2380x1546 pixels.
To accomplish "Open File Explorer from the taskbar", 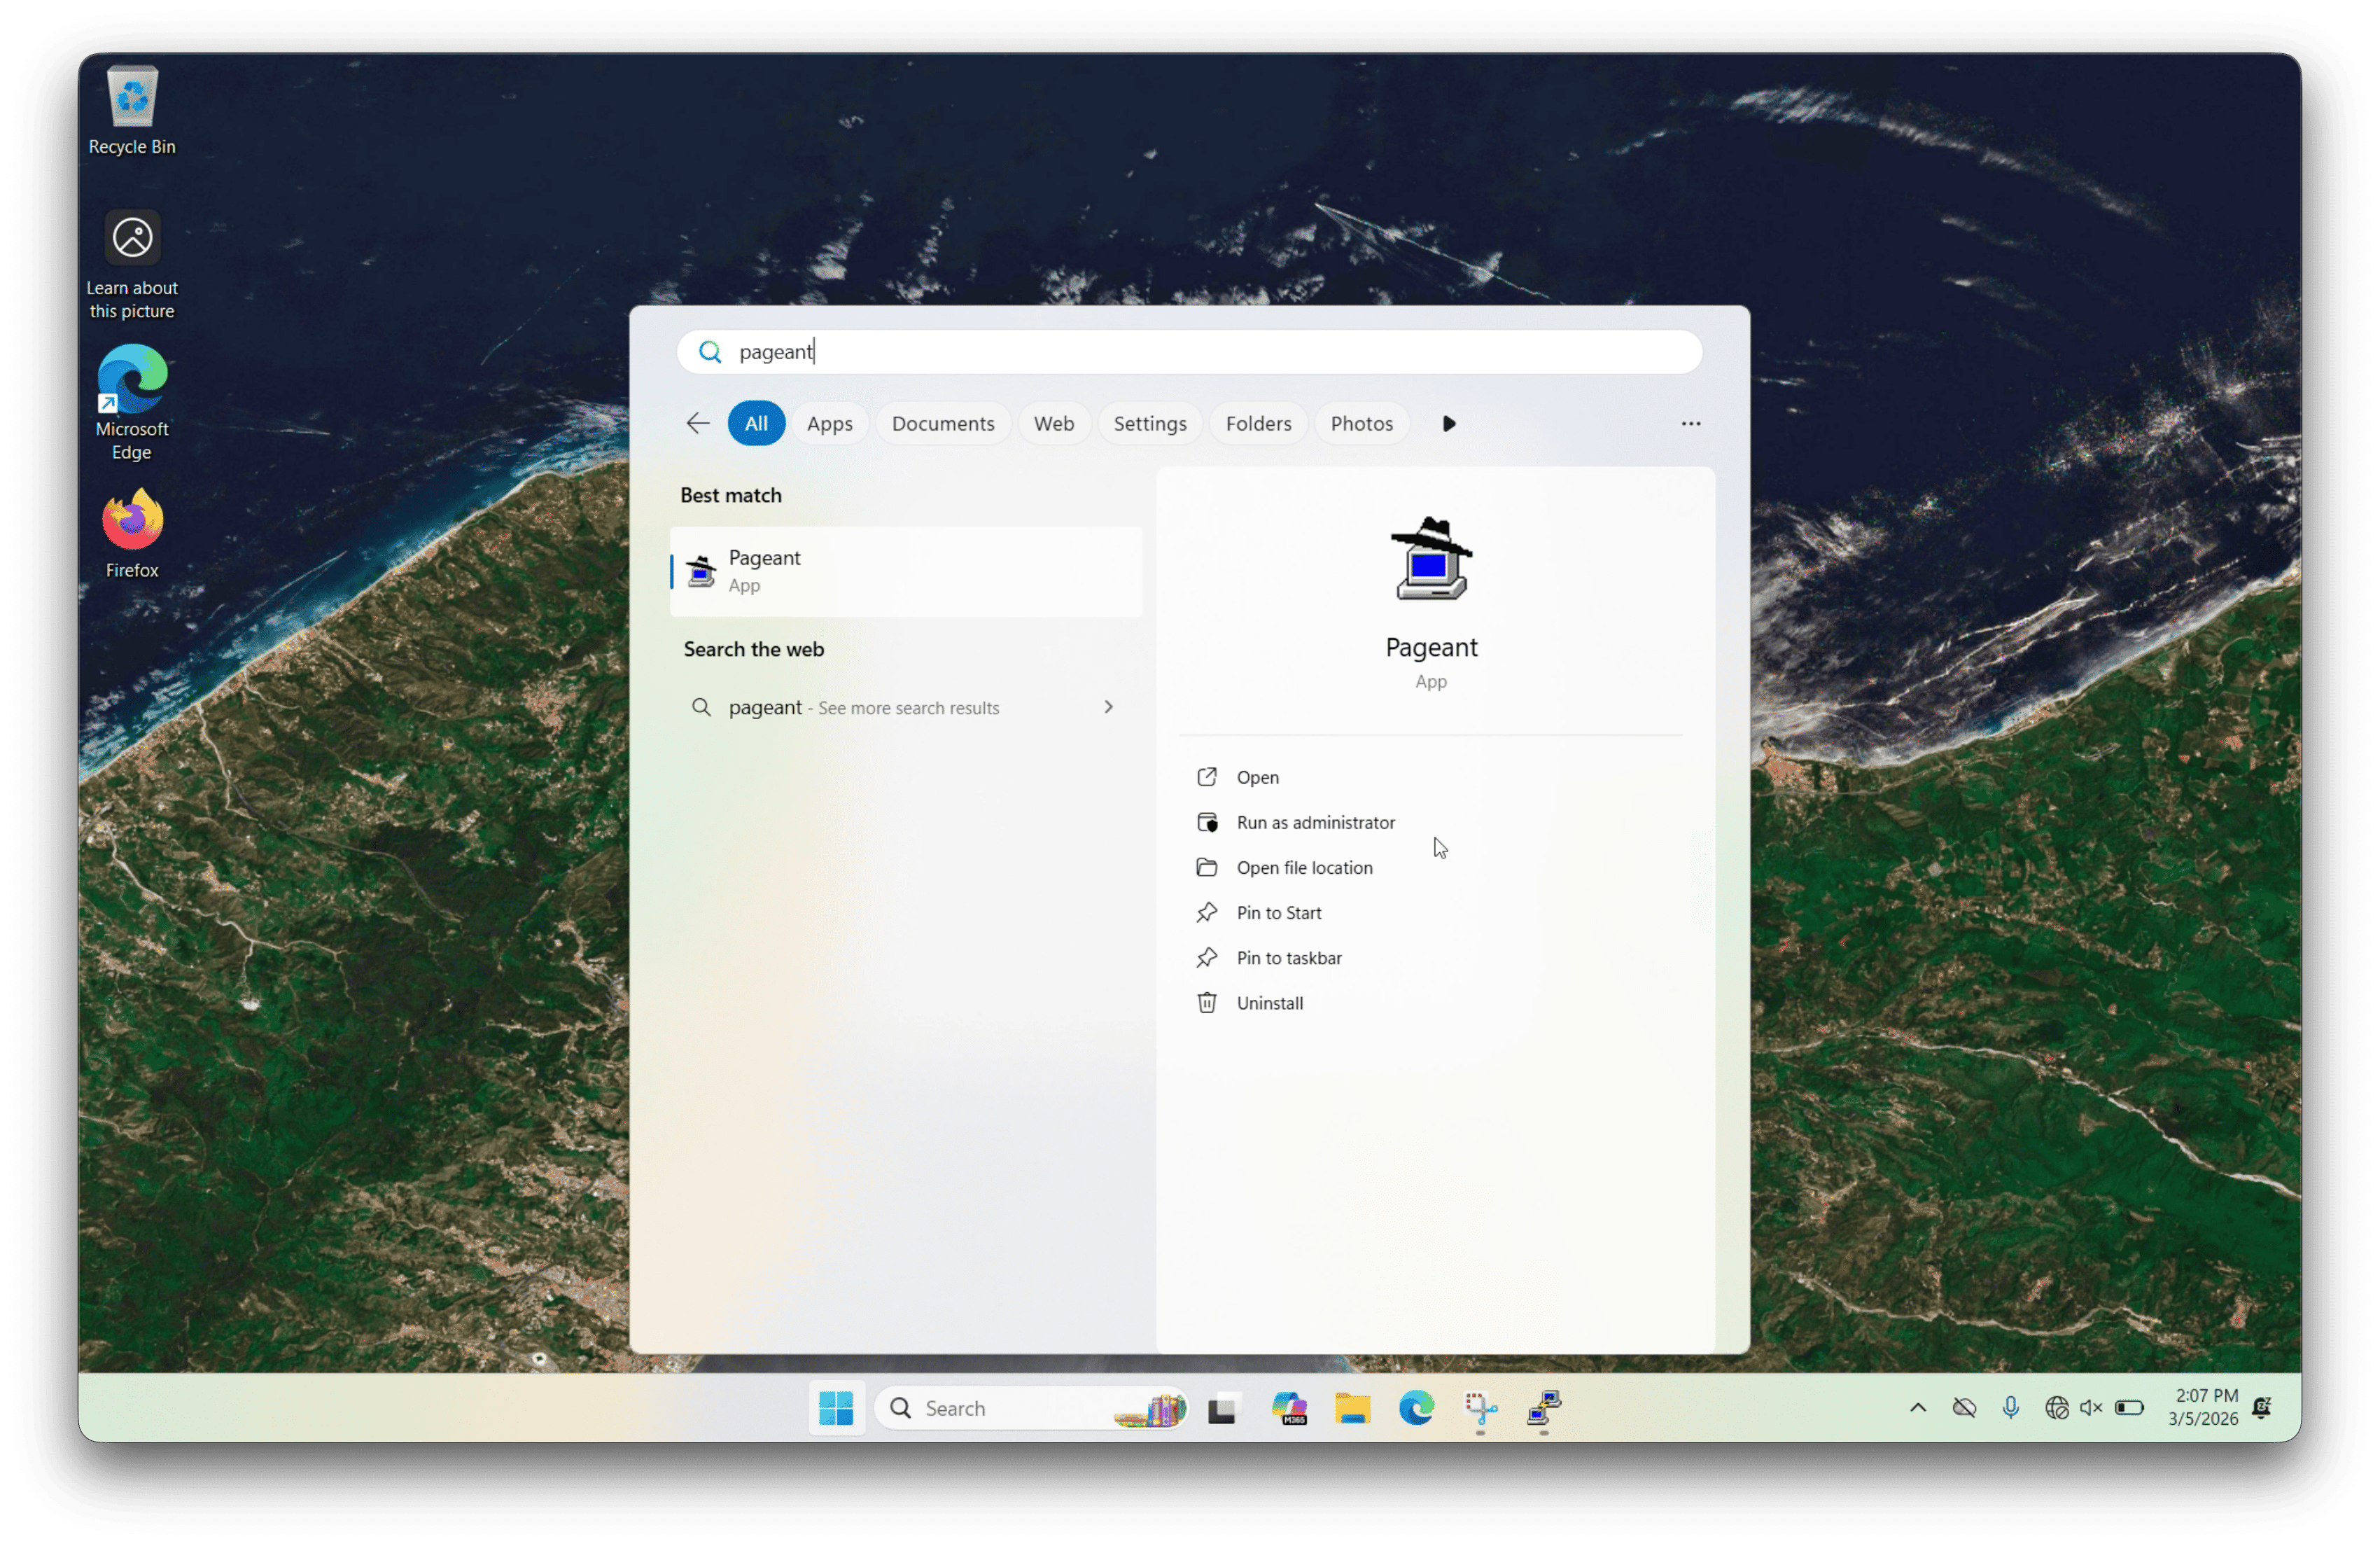I will click(1352, 1408).
